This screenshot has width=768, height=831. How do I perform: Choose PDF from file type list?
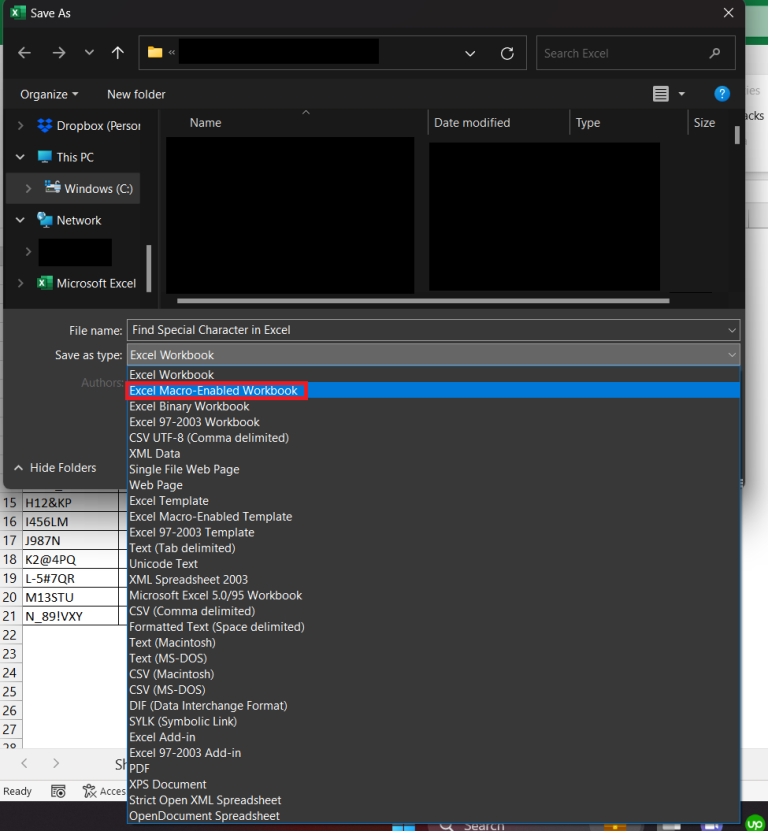tap(139, 768)
